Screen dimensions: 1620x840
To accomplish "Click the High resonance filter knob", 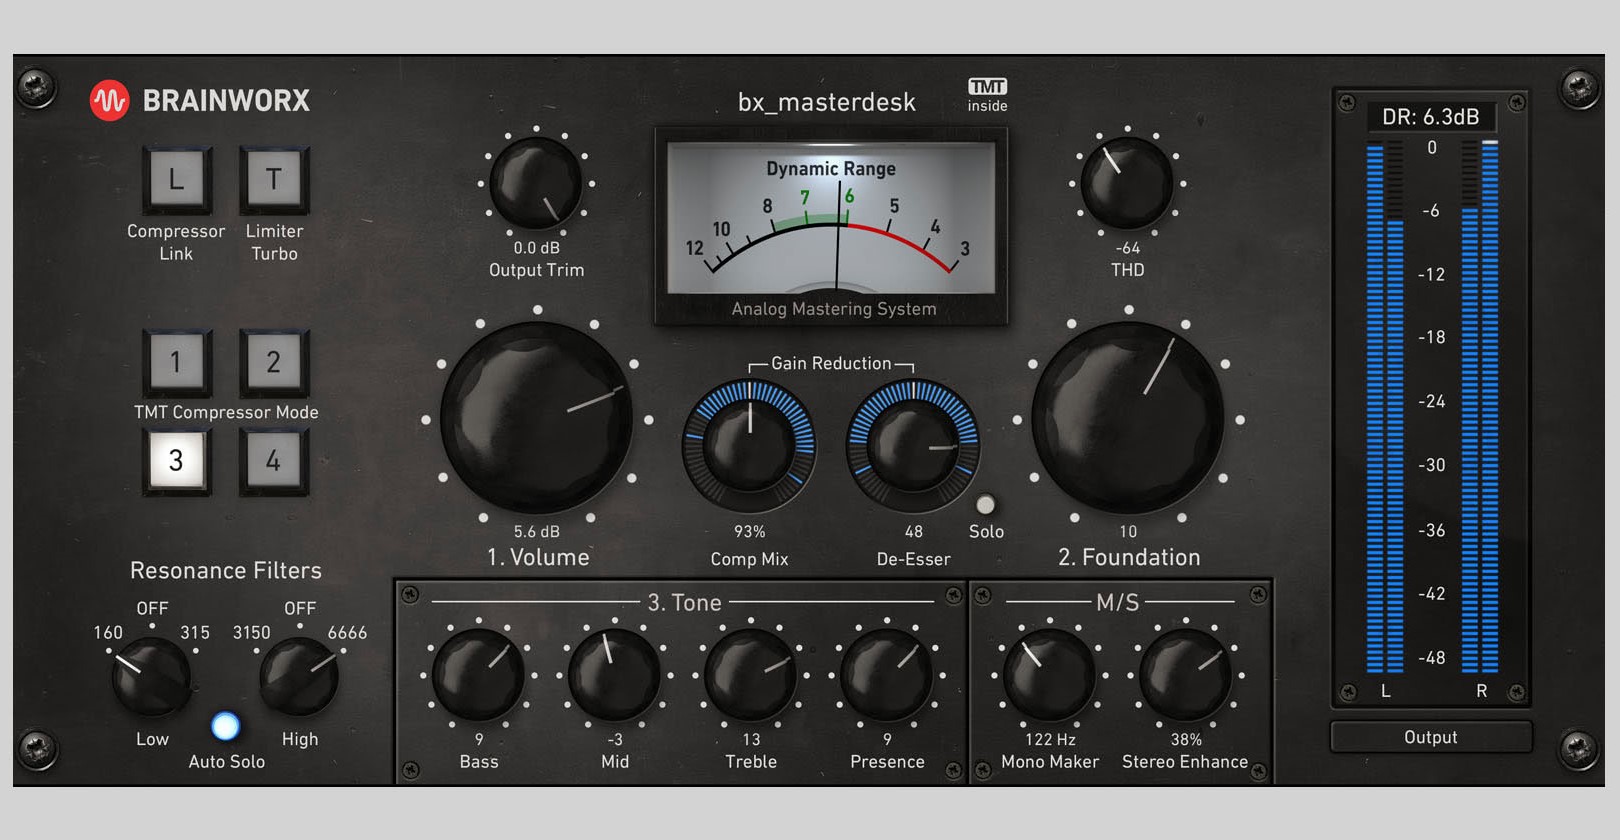I will (299, 676).
